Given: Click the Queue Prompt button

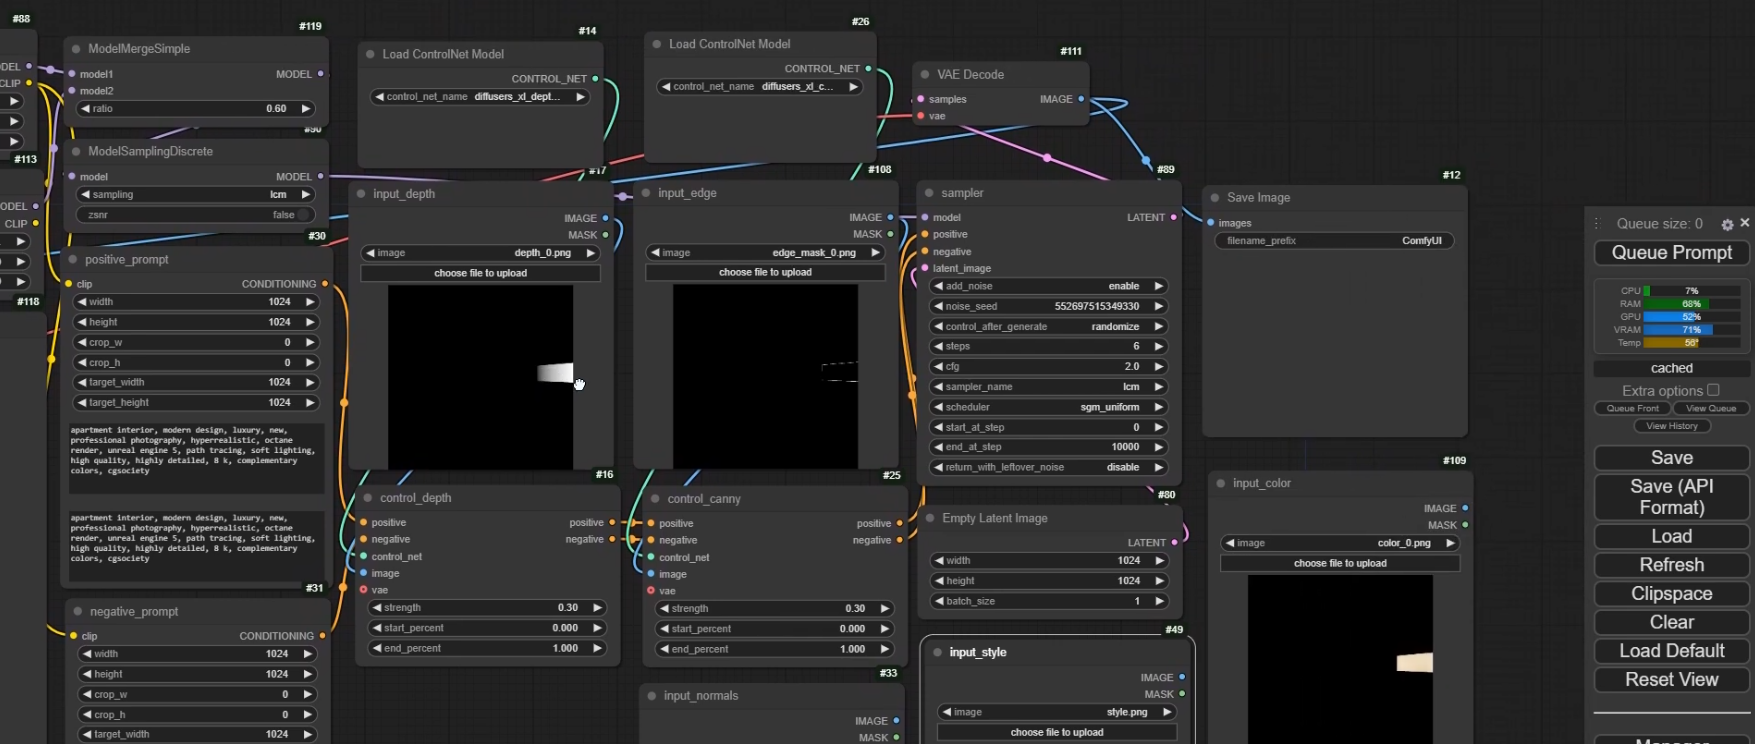Looking at the screenshot, I should tap(1672, 253).
